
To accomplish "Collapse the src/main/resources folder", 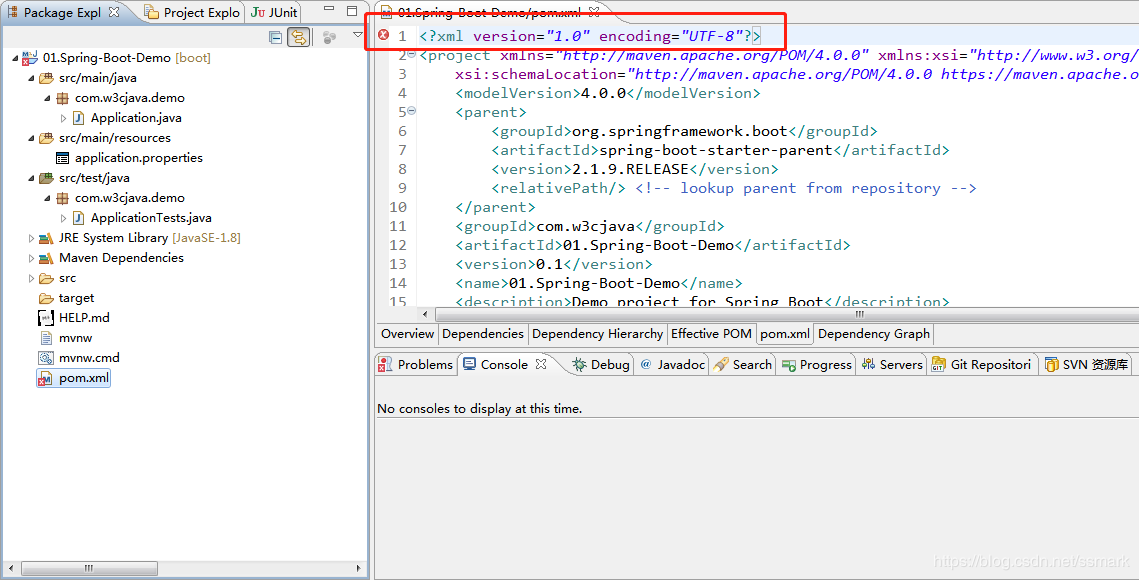I will tap(31, 138).
